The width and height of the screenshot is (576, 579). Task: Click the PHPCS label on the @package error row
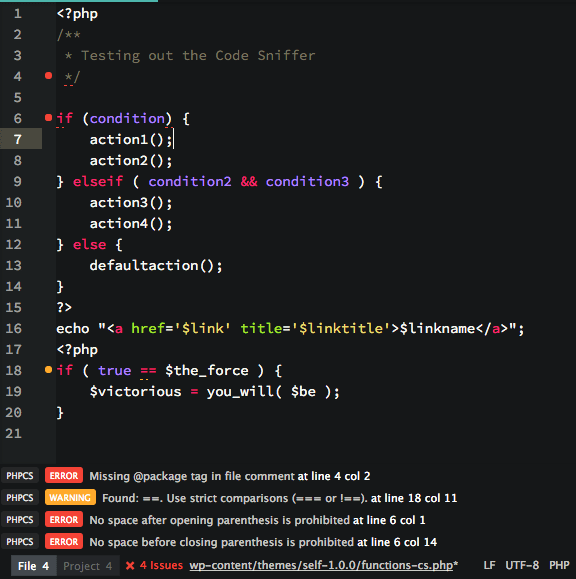pos(20,476)
